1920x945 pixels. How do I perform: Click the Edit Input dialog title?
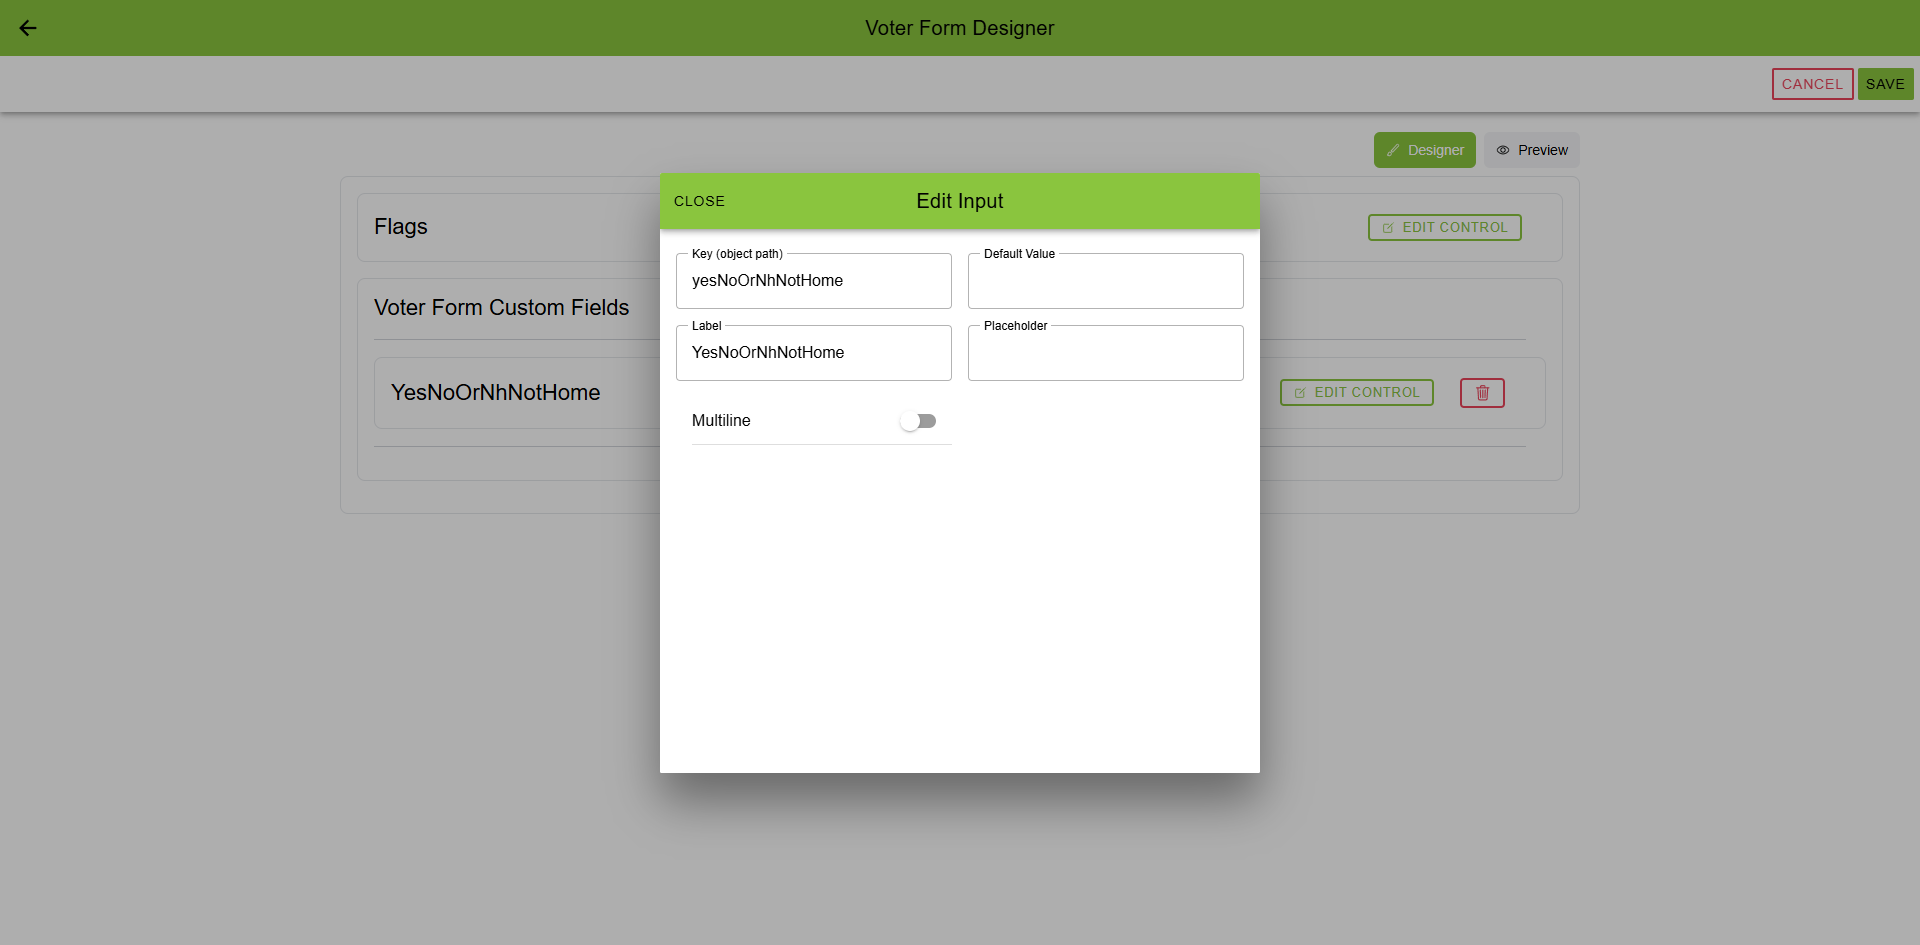[x=959, y=201]
